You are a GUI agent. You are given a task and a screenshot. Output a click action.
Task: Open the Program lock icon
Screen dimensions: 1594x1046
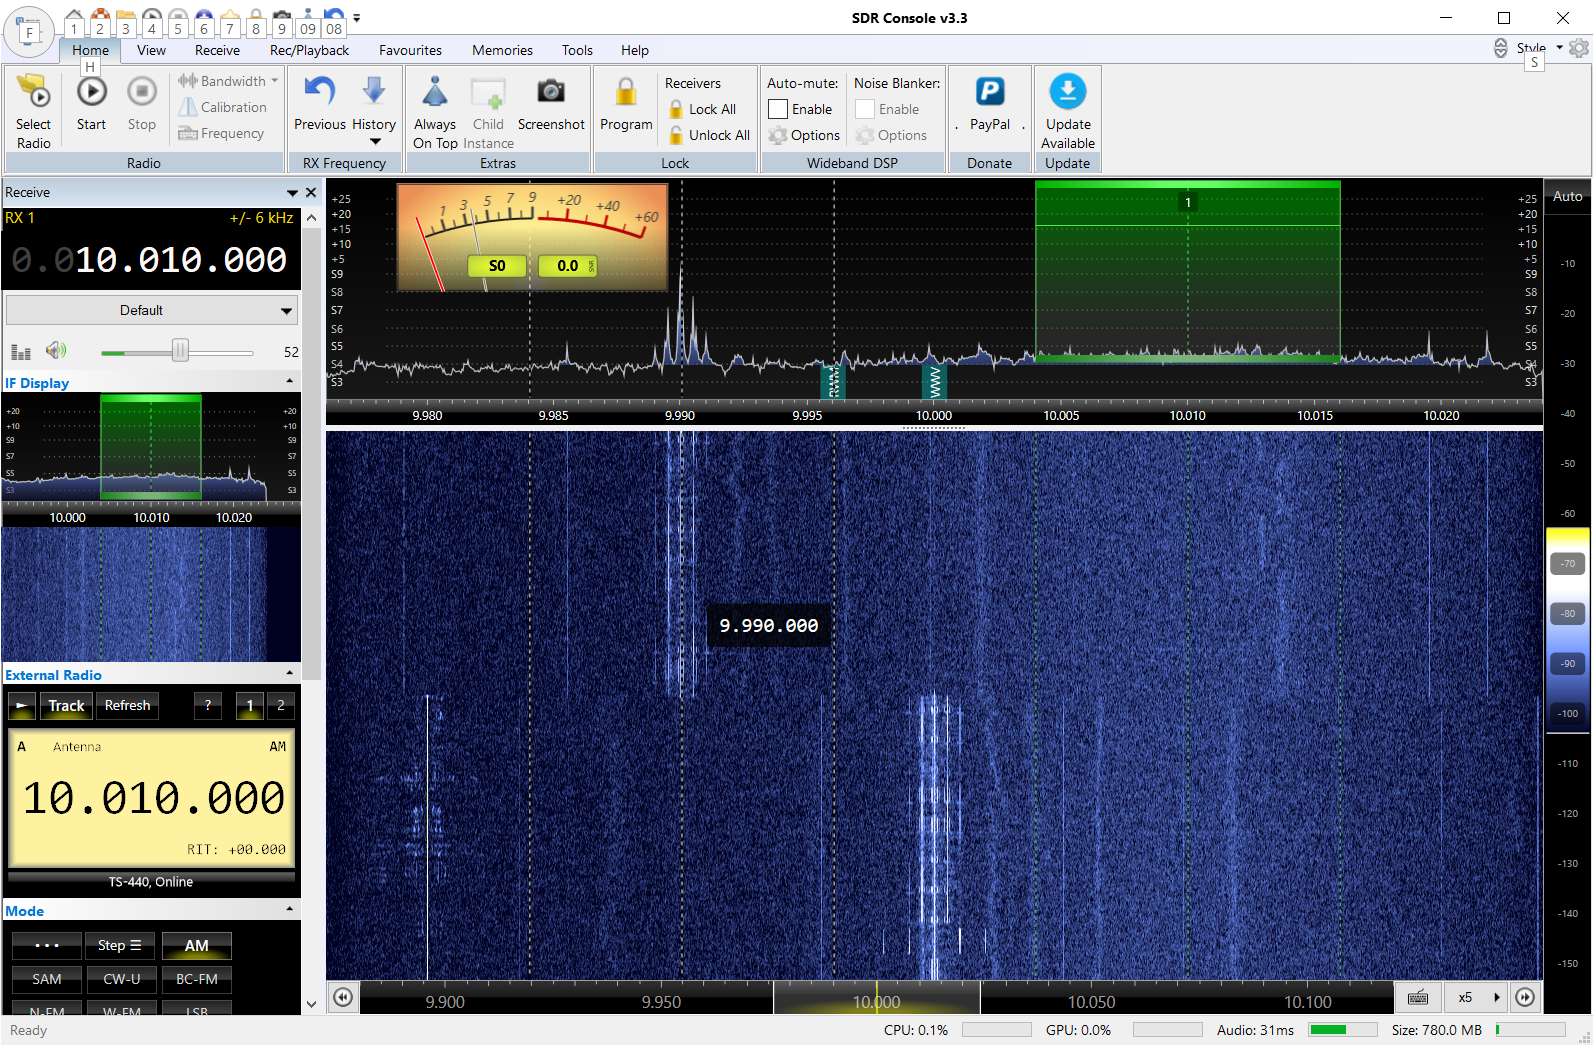click(x=626, y=93)
